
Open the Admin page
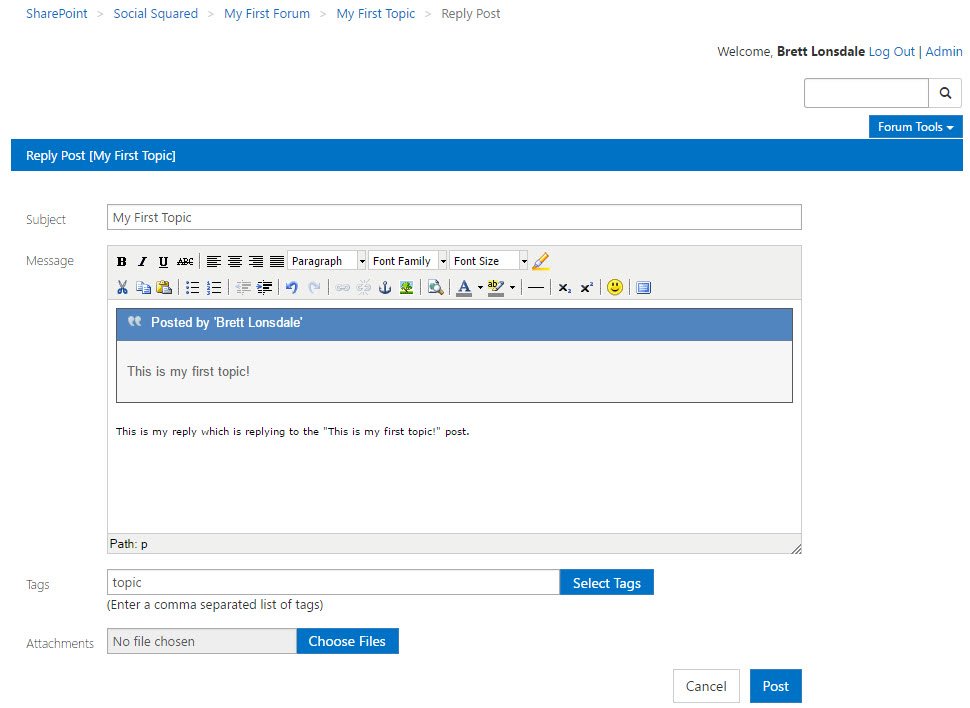(944, 51)
